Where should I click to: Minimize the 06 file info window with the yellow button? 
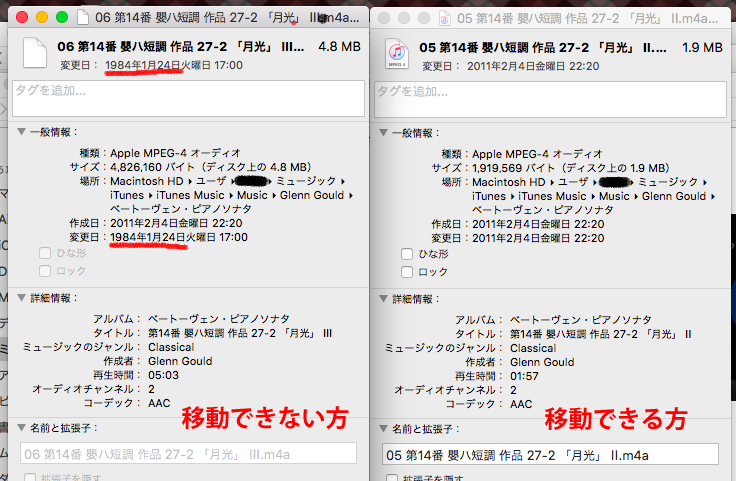(x=42, y=17)
